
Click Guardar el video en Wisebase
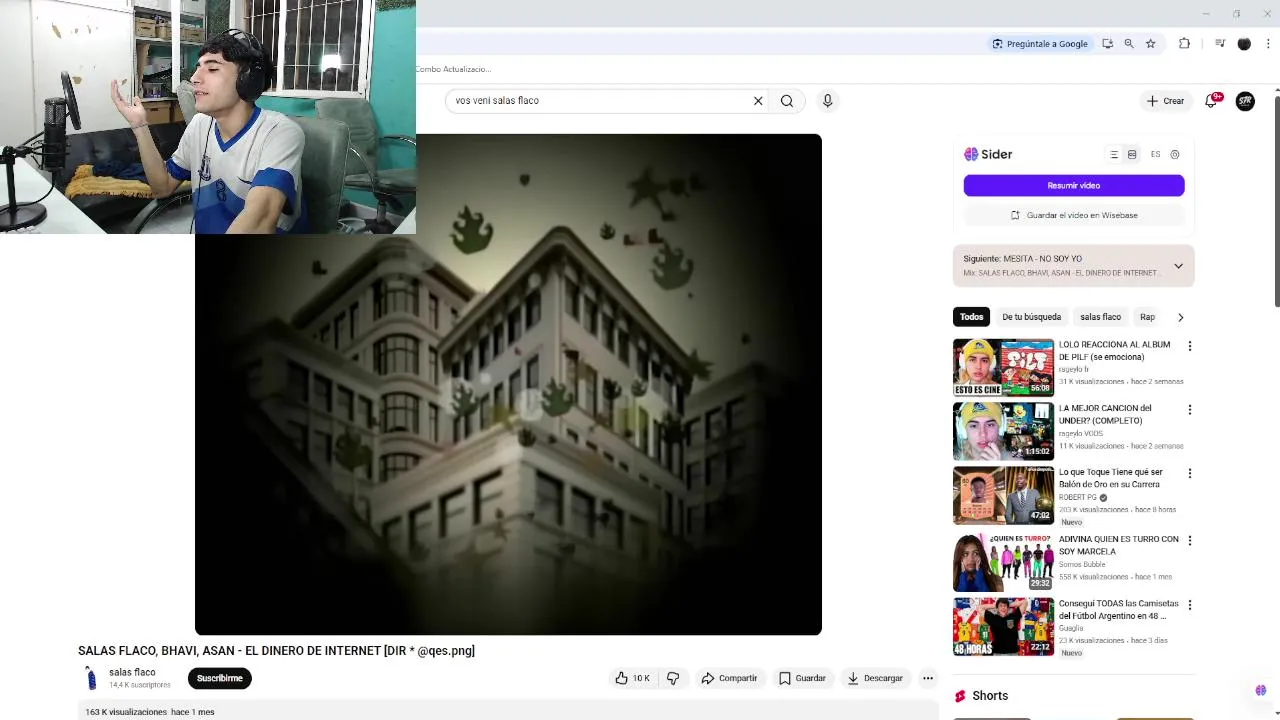(x=1074, y=215)
